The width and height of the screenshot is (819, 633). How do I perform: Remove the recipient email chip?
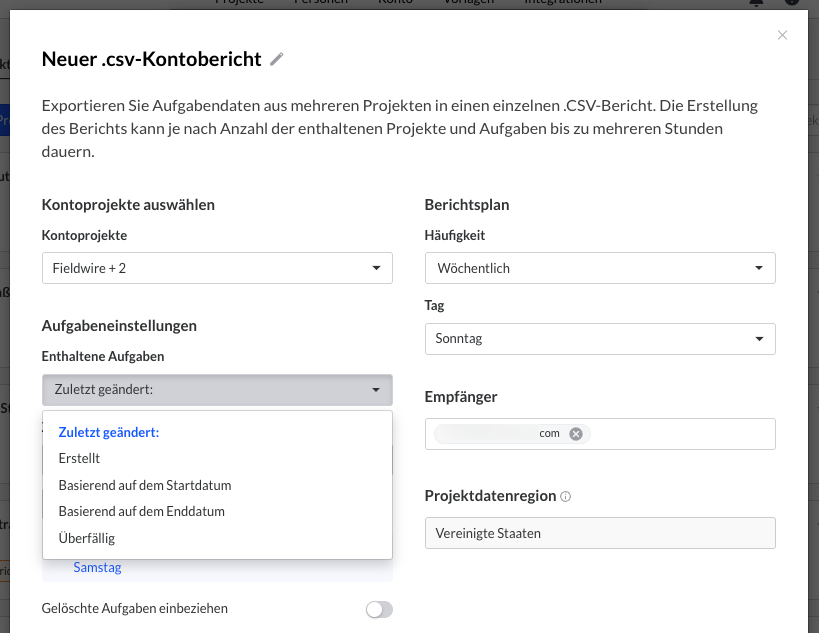(576, 434)
